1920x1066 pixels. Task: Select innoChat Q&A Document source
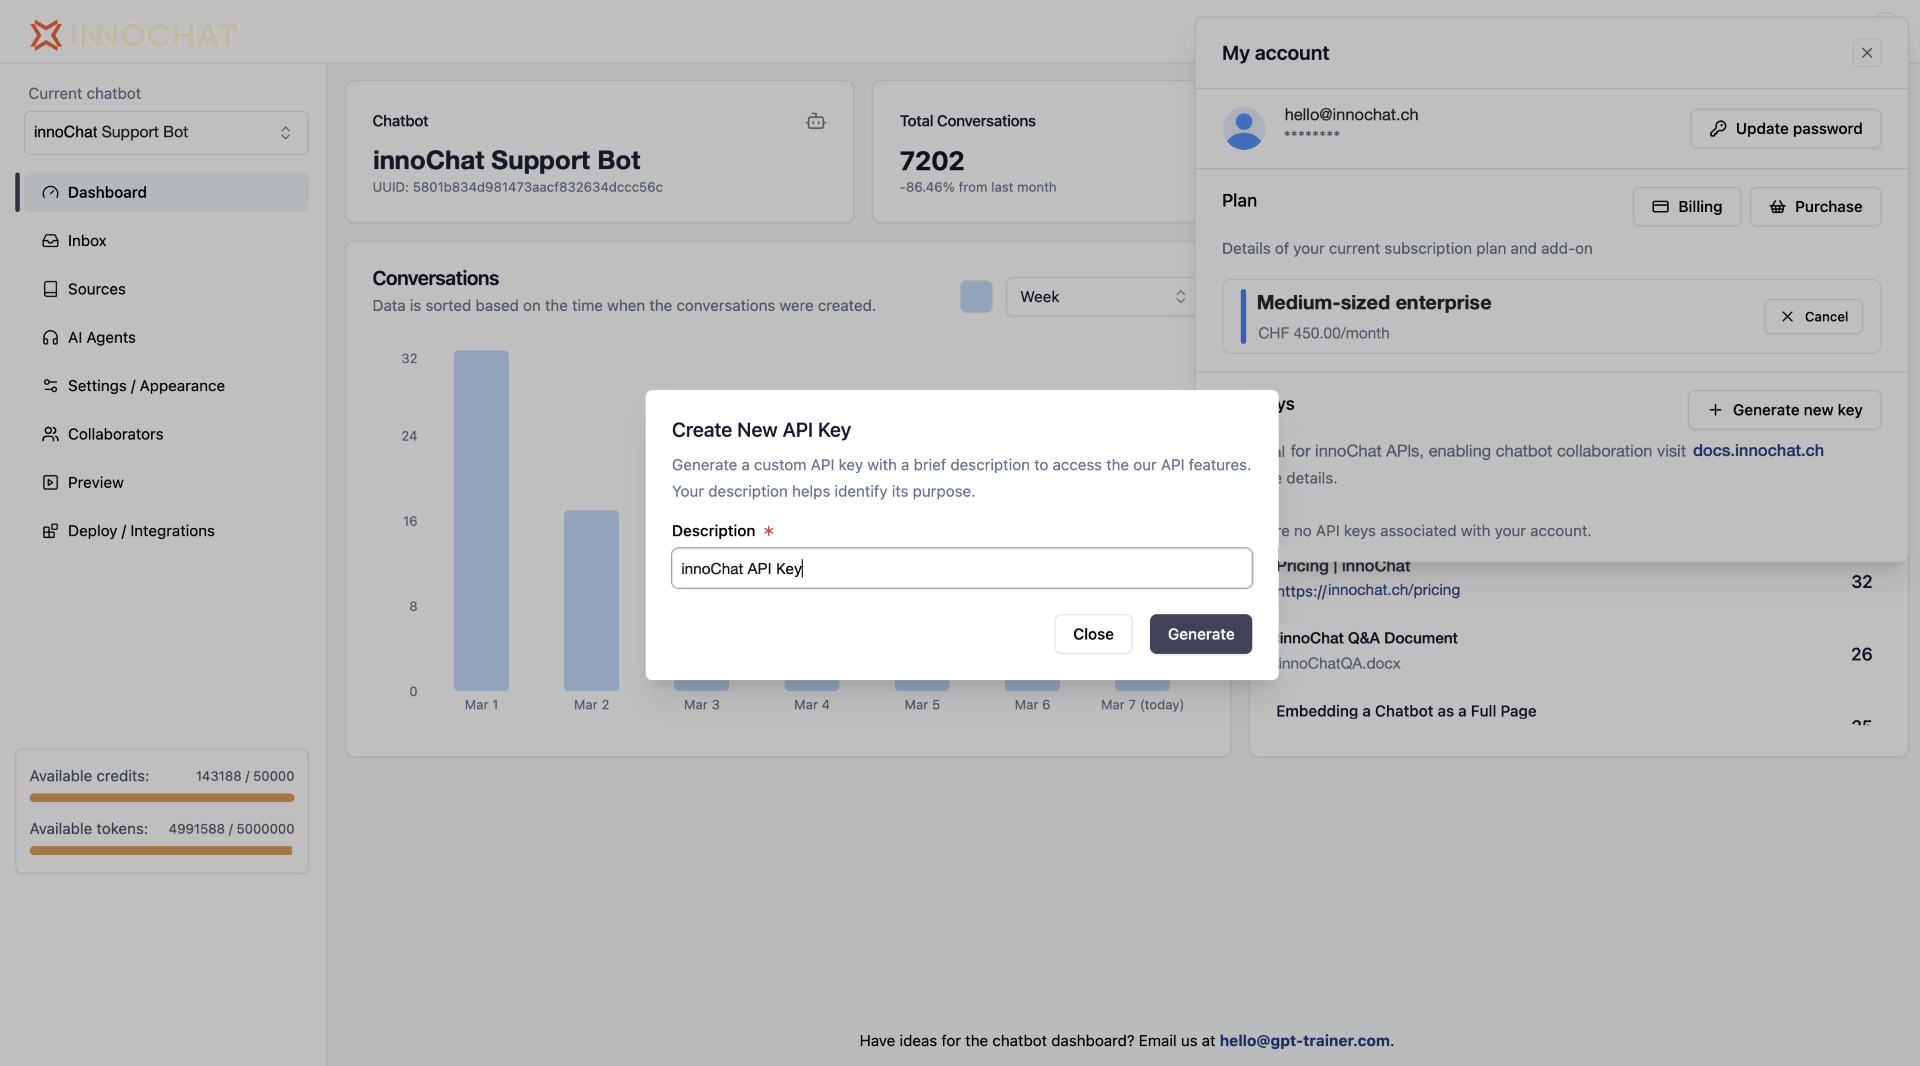[x=1367, y=638]
